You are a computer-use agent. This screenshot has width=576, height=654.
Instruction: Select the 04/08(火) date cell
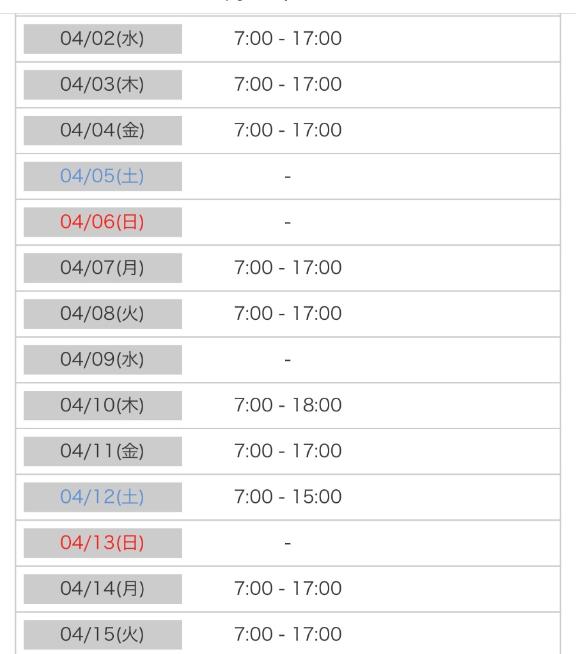[103, 314]
